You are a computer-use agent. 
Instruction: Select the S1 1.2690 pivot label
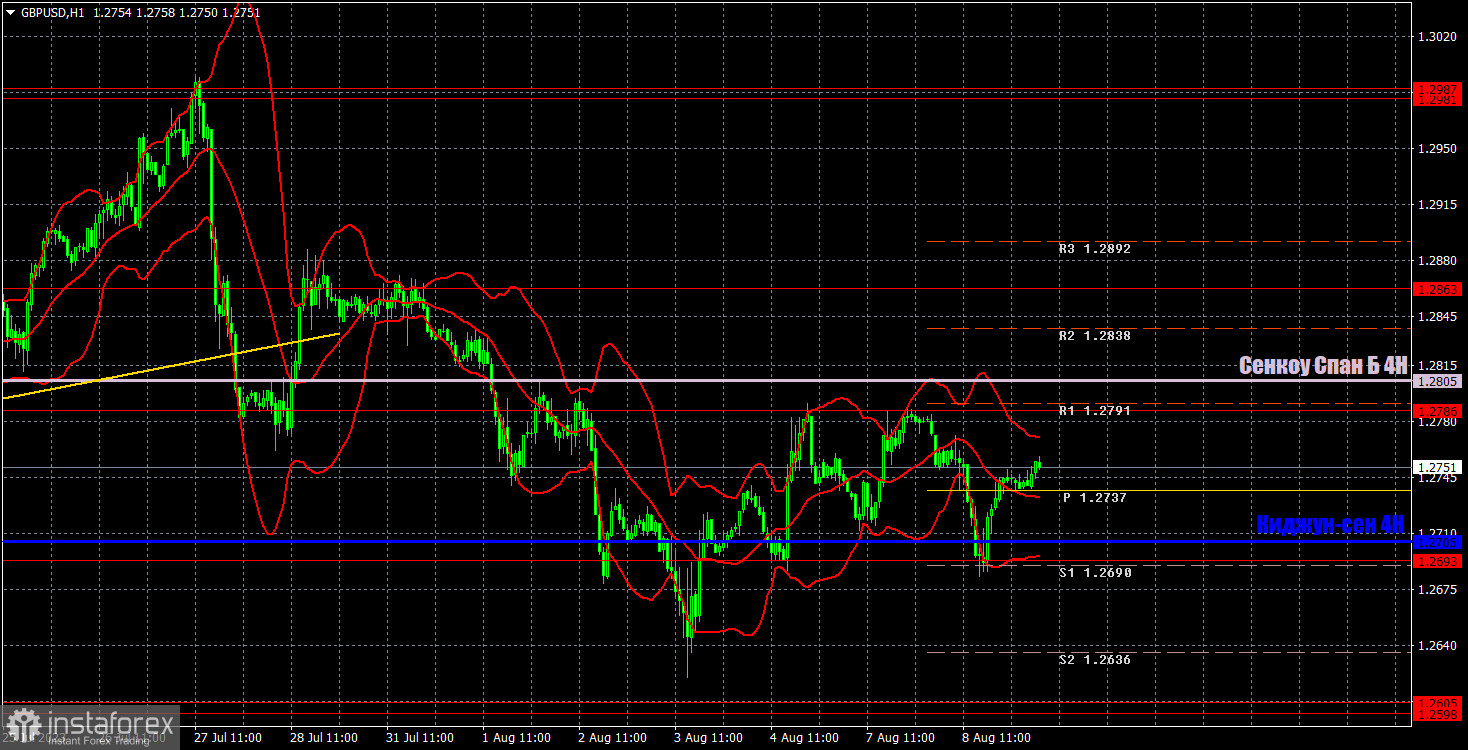click(1095, 573)
